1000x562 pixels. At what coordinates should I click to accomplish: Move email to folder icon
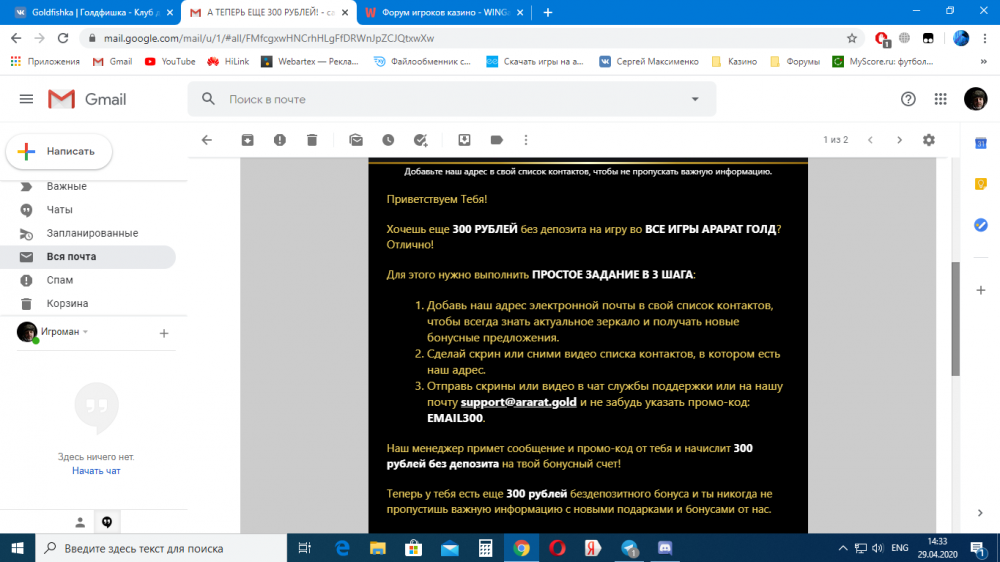(464, 140)
